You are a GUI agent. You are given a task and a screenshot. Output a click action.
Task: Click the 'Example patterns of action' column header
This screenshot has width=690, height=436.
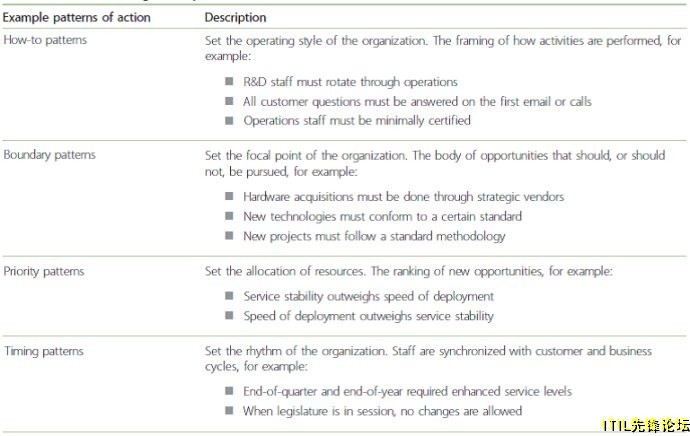coord(77,18)
